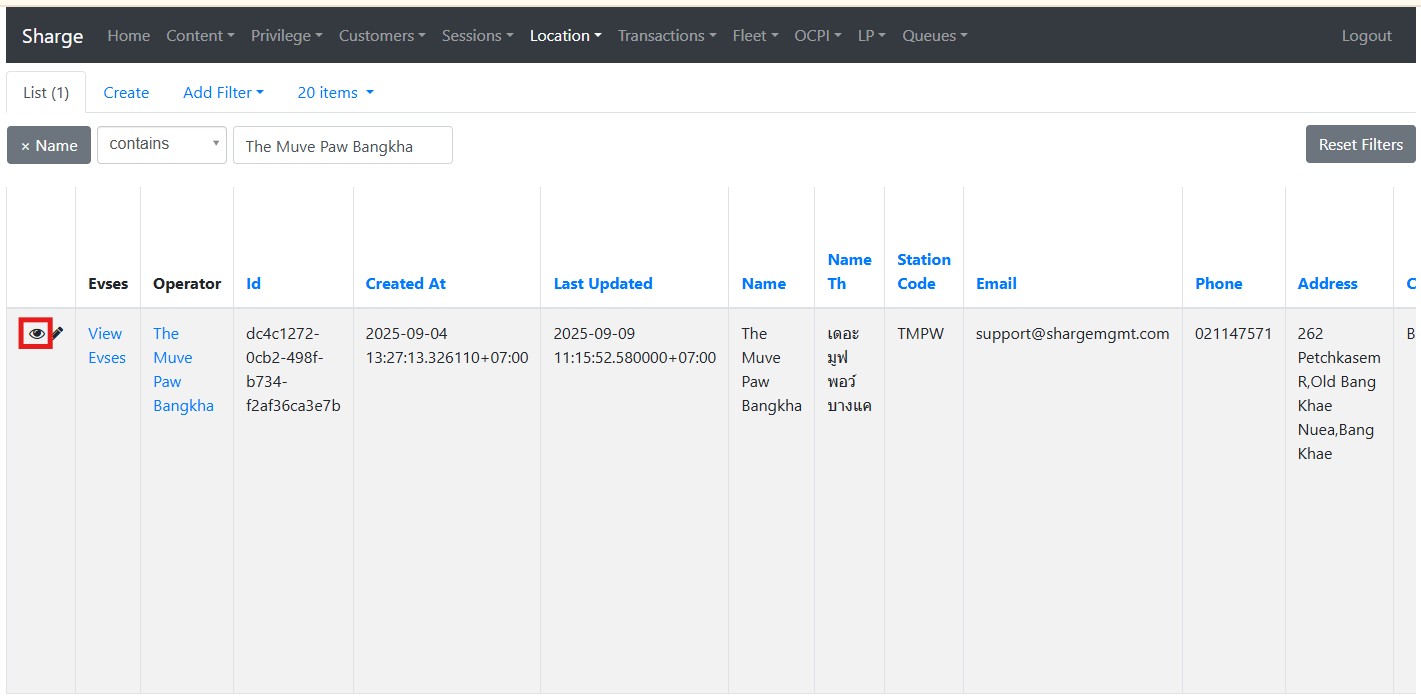
Task: Click the Reset Filters button
Action: [x=1360, y=144]
